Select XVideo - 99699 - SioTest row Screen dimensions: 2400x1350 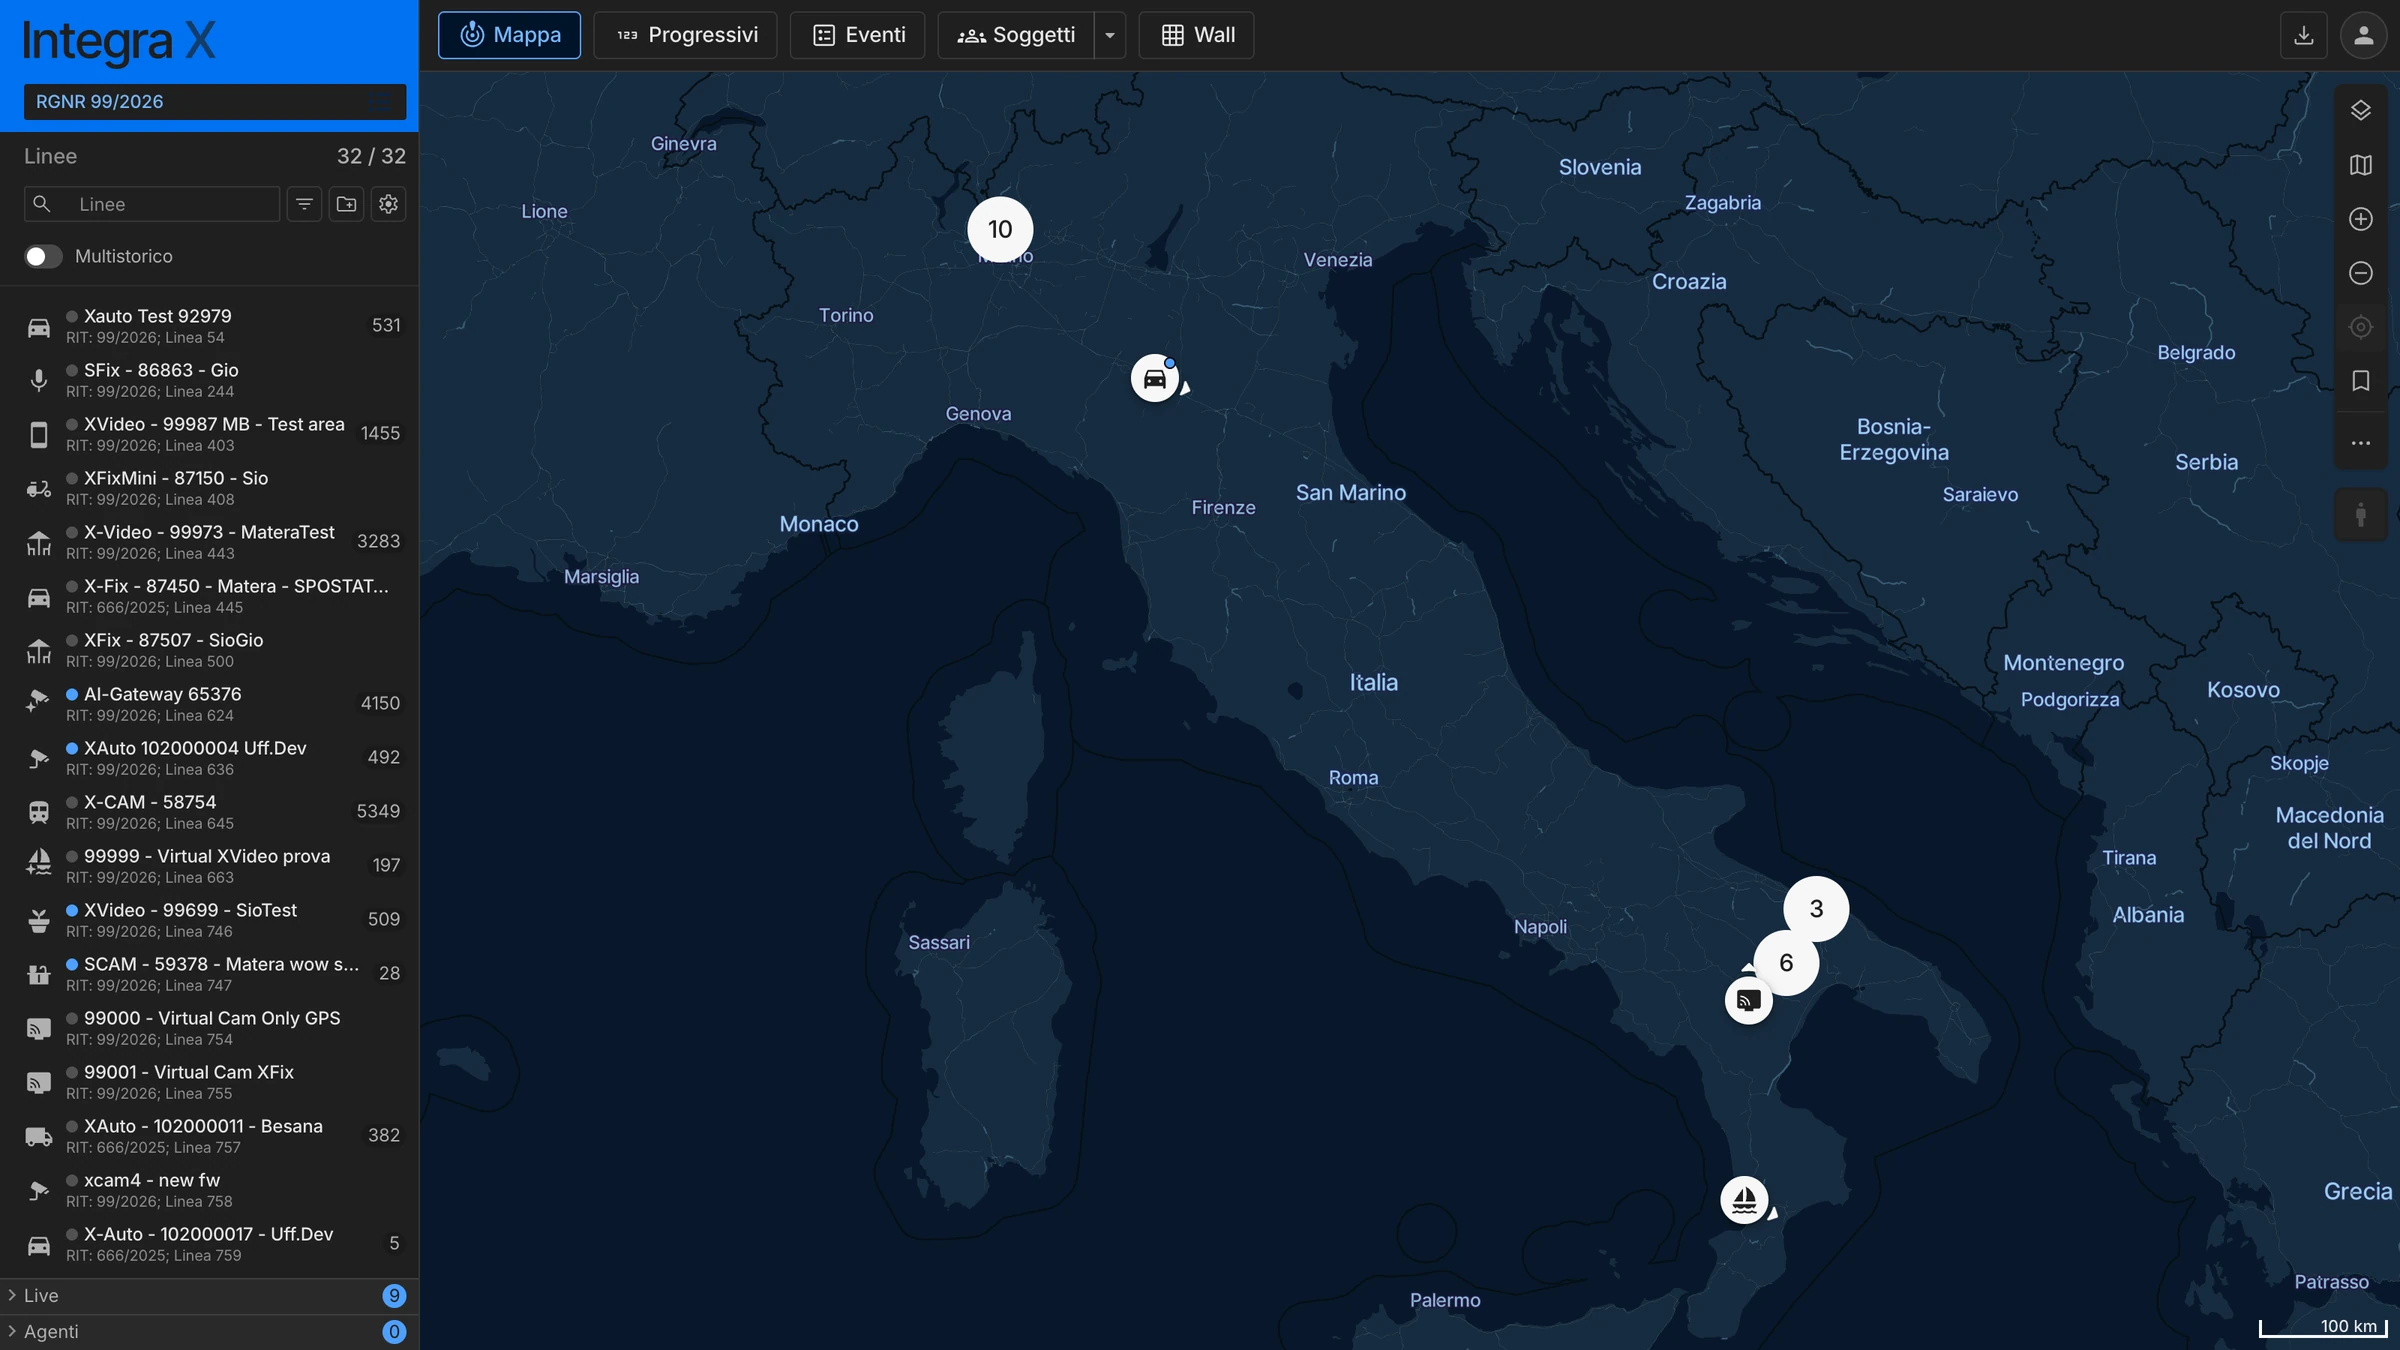[209, 920]
